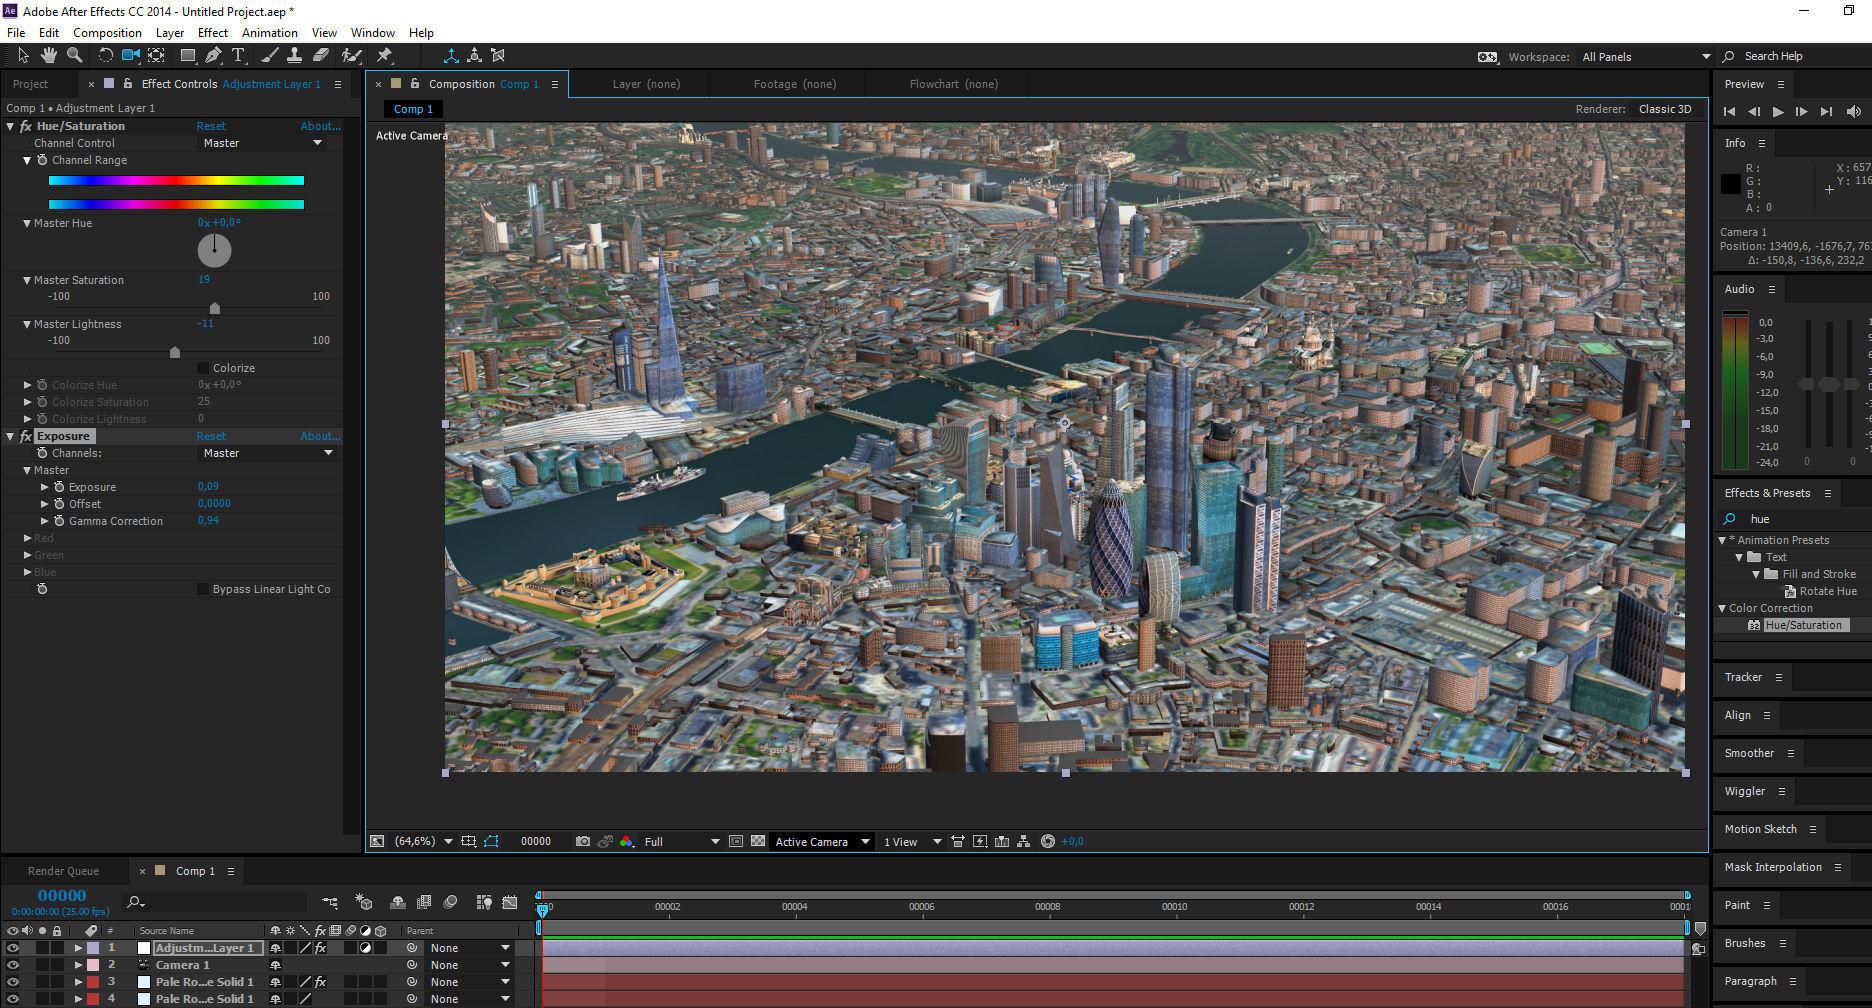
Task: Open the Animation menu
Action: pyautogui.click(x=269, y=32)
